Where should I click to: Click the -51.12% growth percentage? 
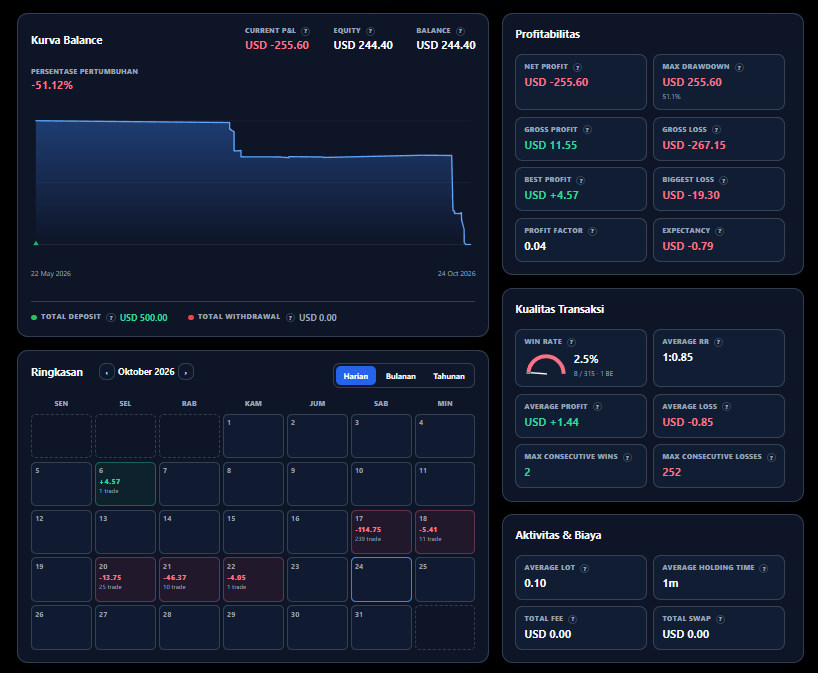tap(52, 86)
